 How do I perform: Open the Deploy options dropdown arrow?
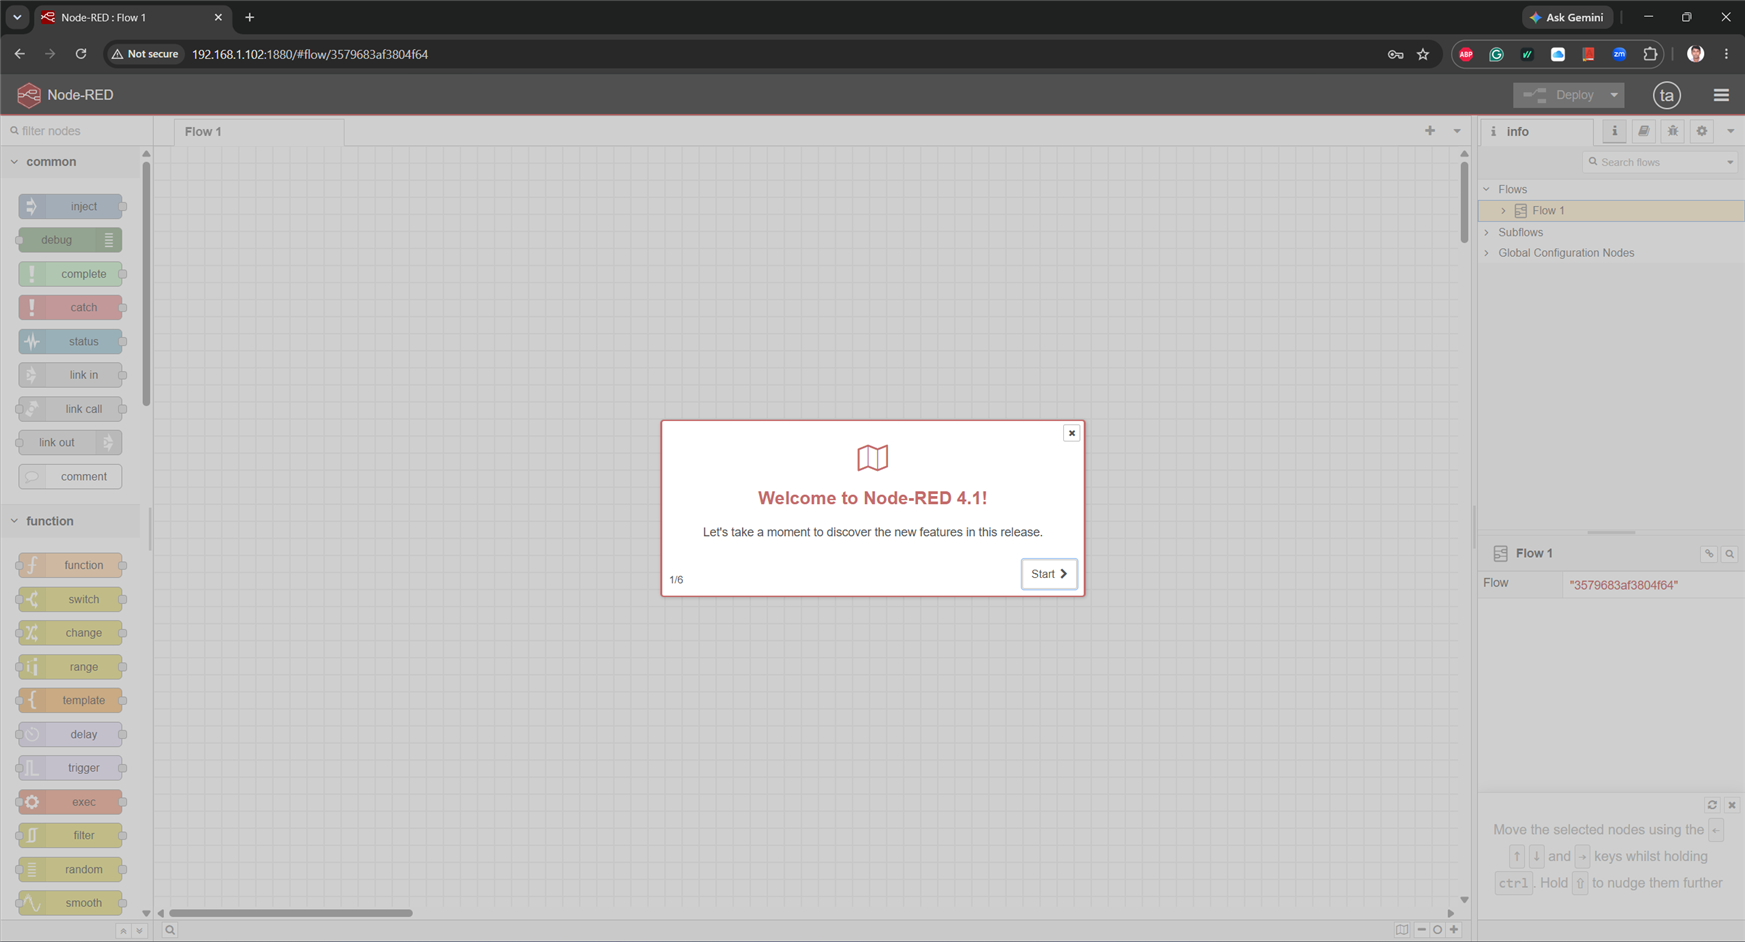tap(1614, 95)
